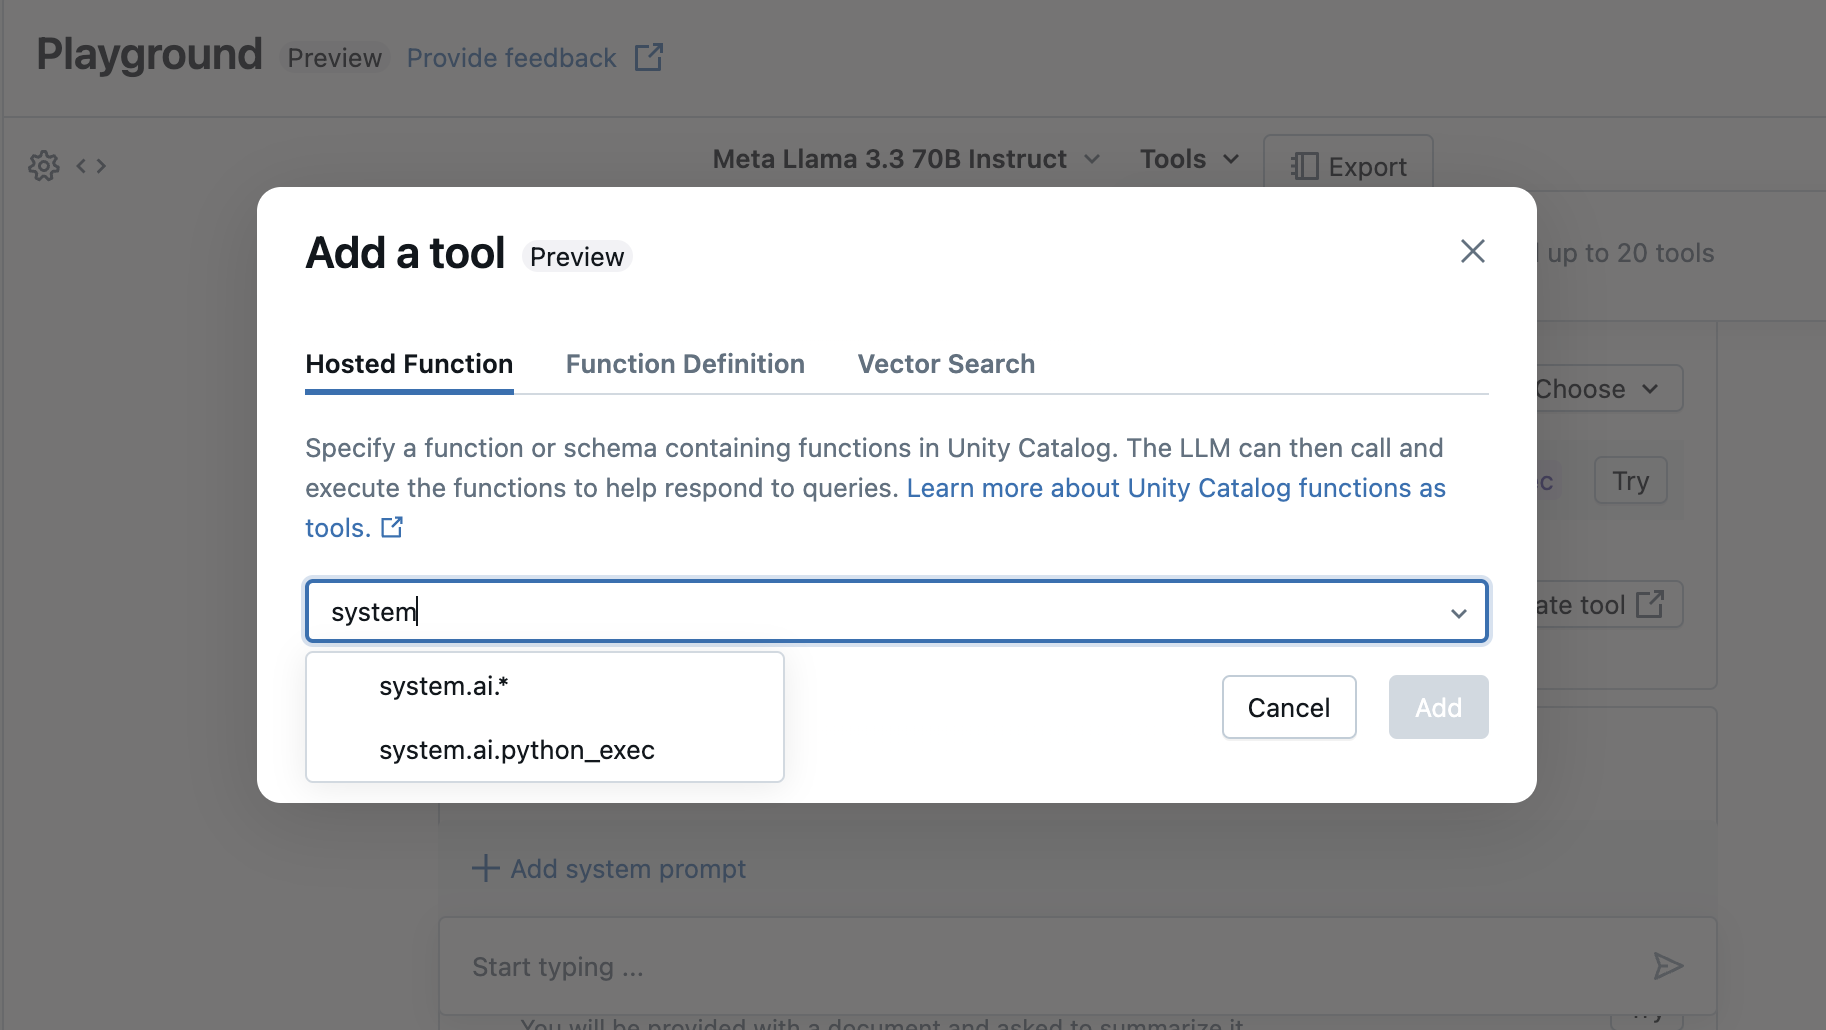
Task: Switch to Vector Search tab
Action: tap(946, 364)
